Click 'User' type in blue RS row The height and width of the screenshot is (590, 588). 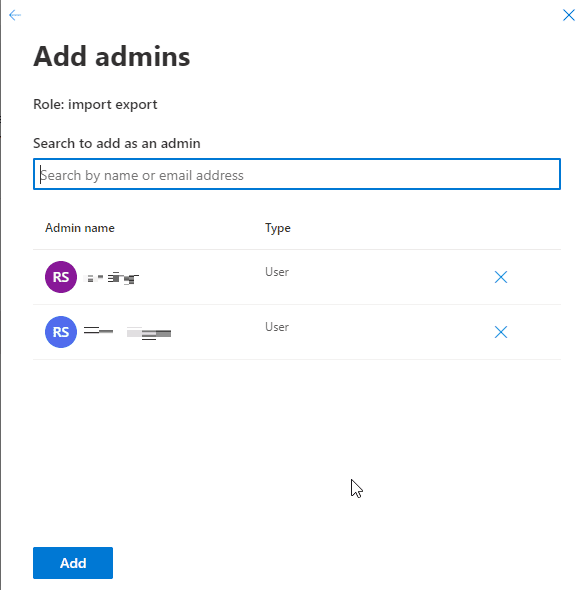coord(277,327)
